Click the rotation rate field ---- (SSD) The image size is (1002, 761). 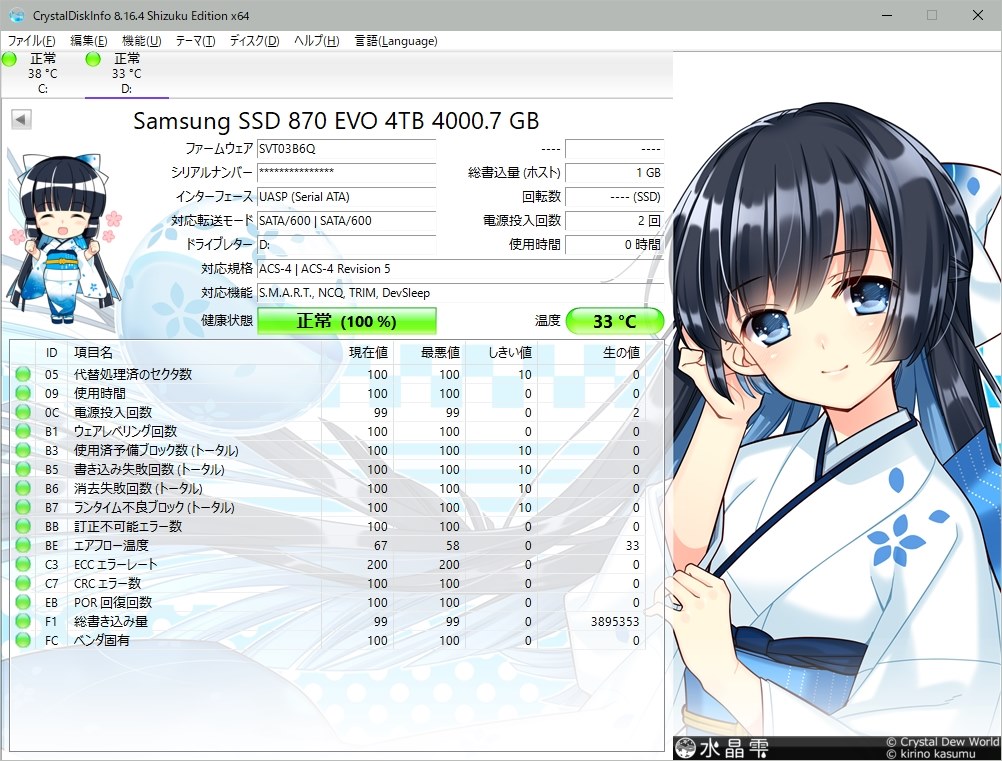point(615,197)
